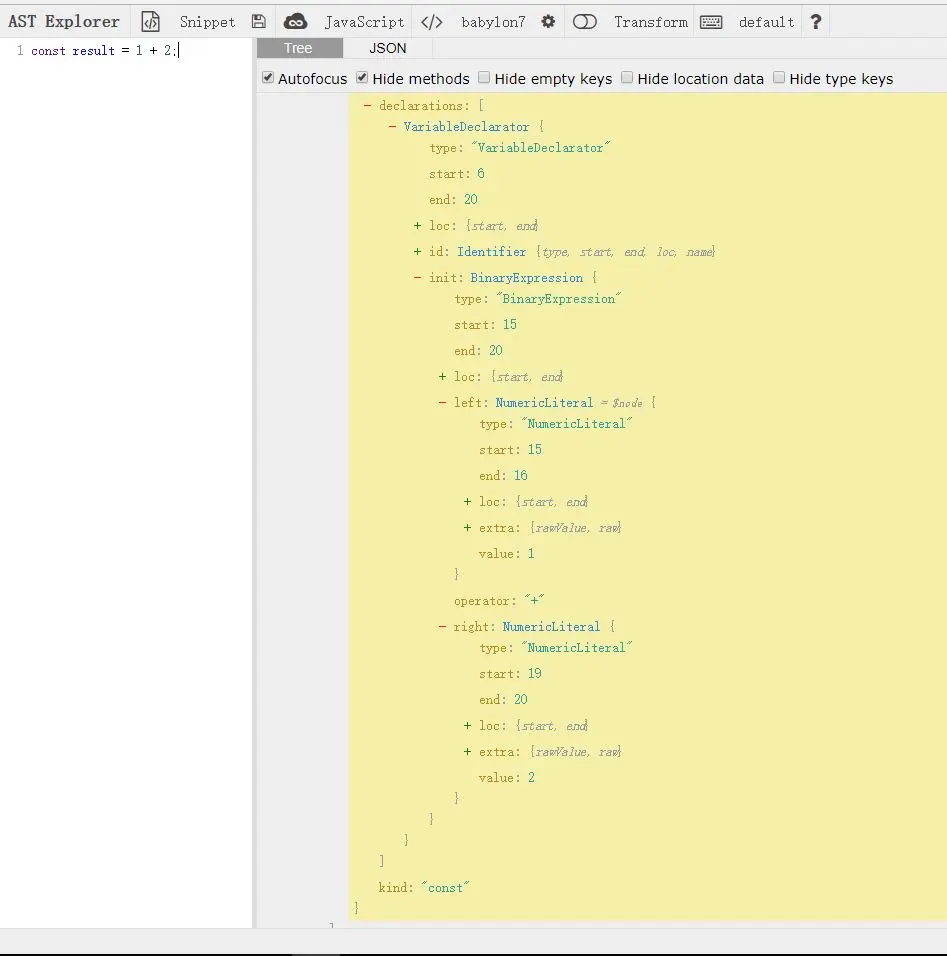Uncheck Hide methods checkbox
This screenshot has width=947, height=956.
click(x=362, y=77)
